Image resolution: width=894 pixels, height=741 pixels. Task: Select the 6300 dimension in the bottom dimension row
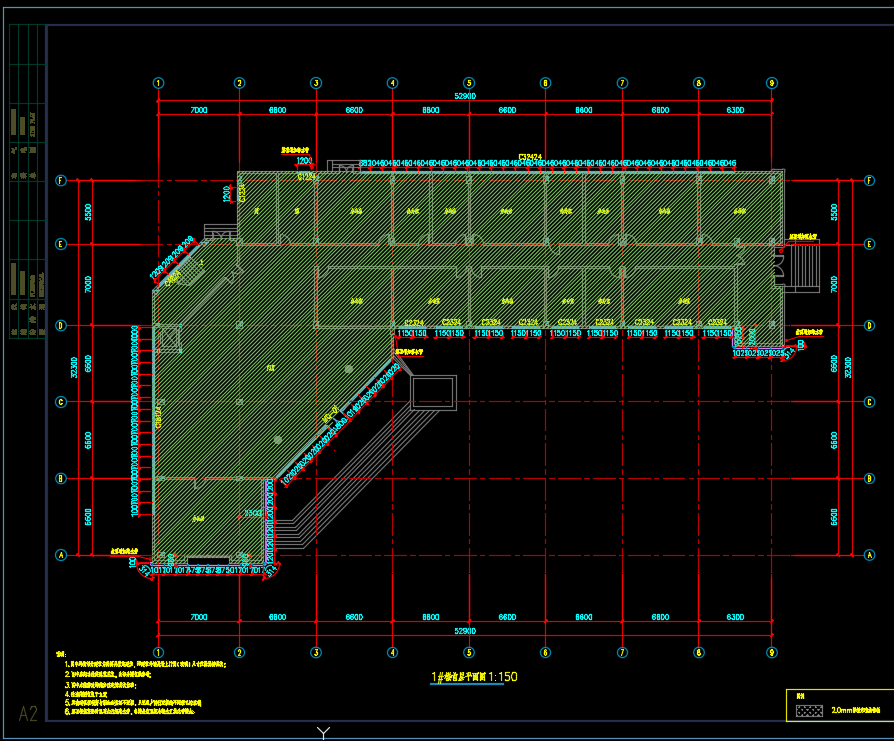(x=735, y=617)
